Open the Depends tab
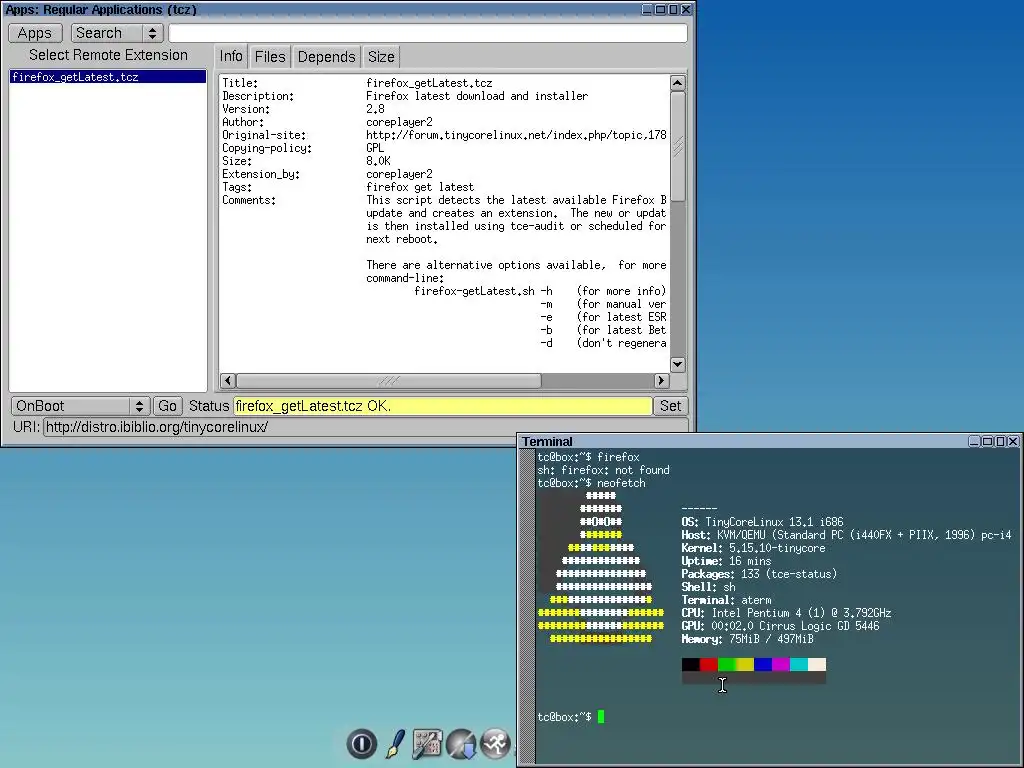 coord(327,57)
